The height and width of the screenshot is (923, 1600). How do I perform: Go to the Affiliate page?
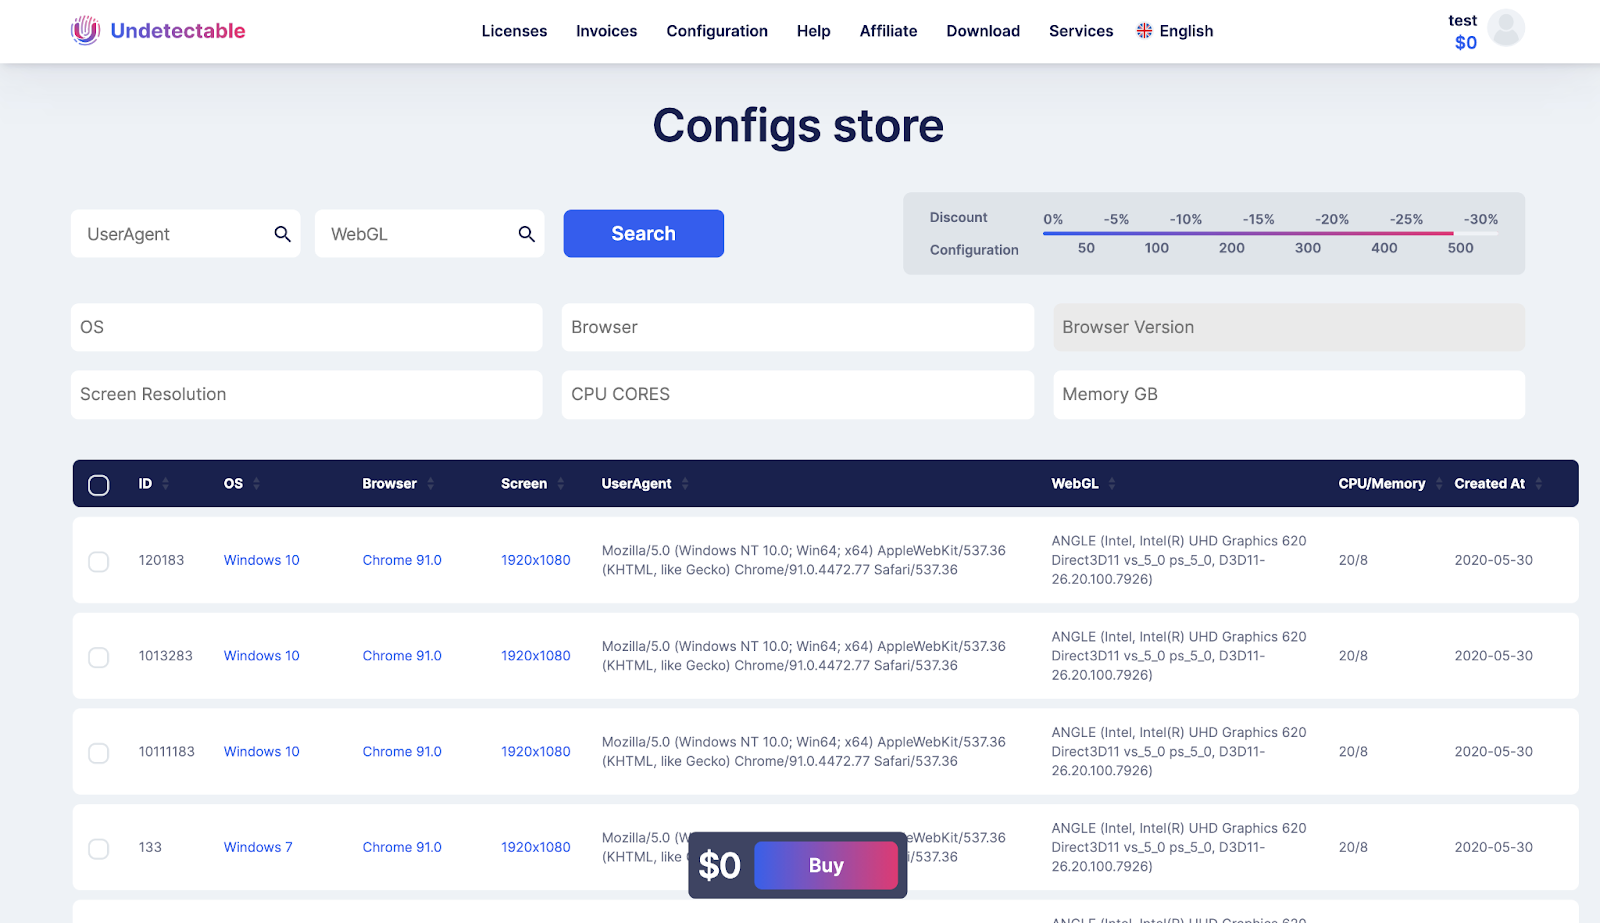[888, 31]
